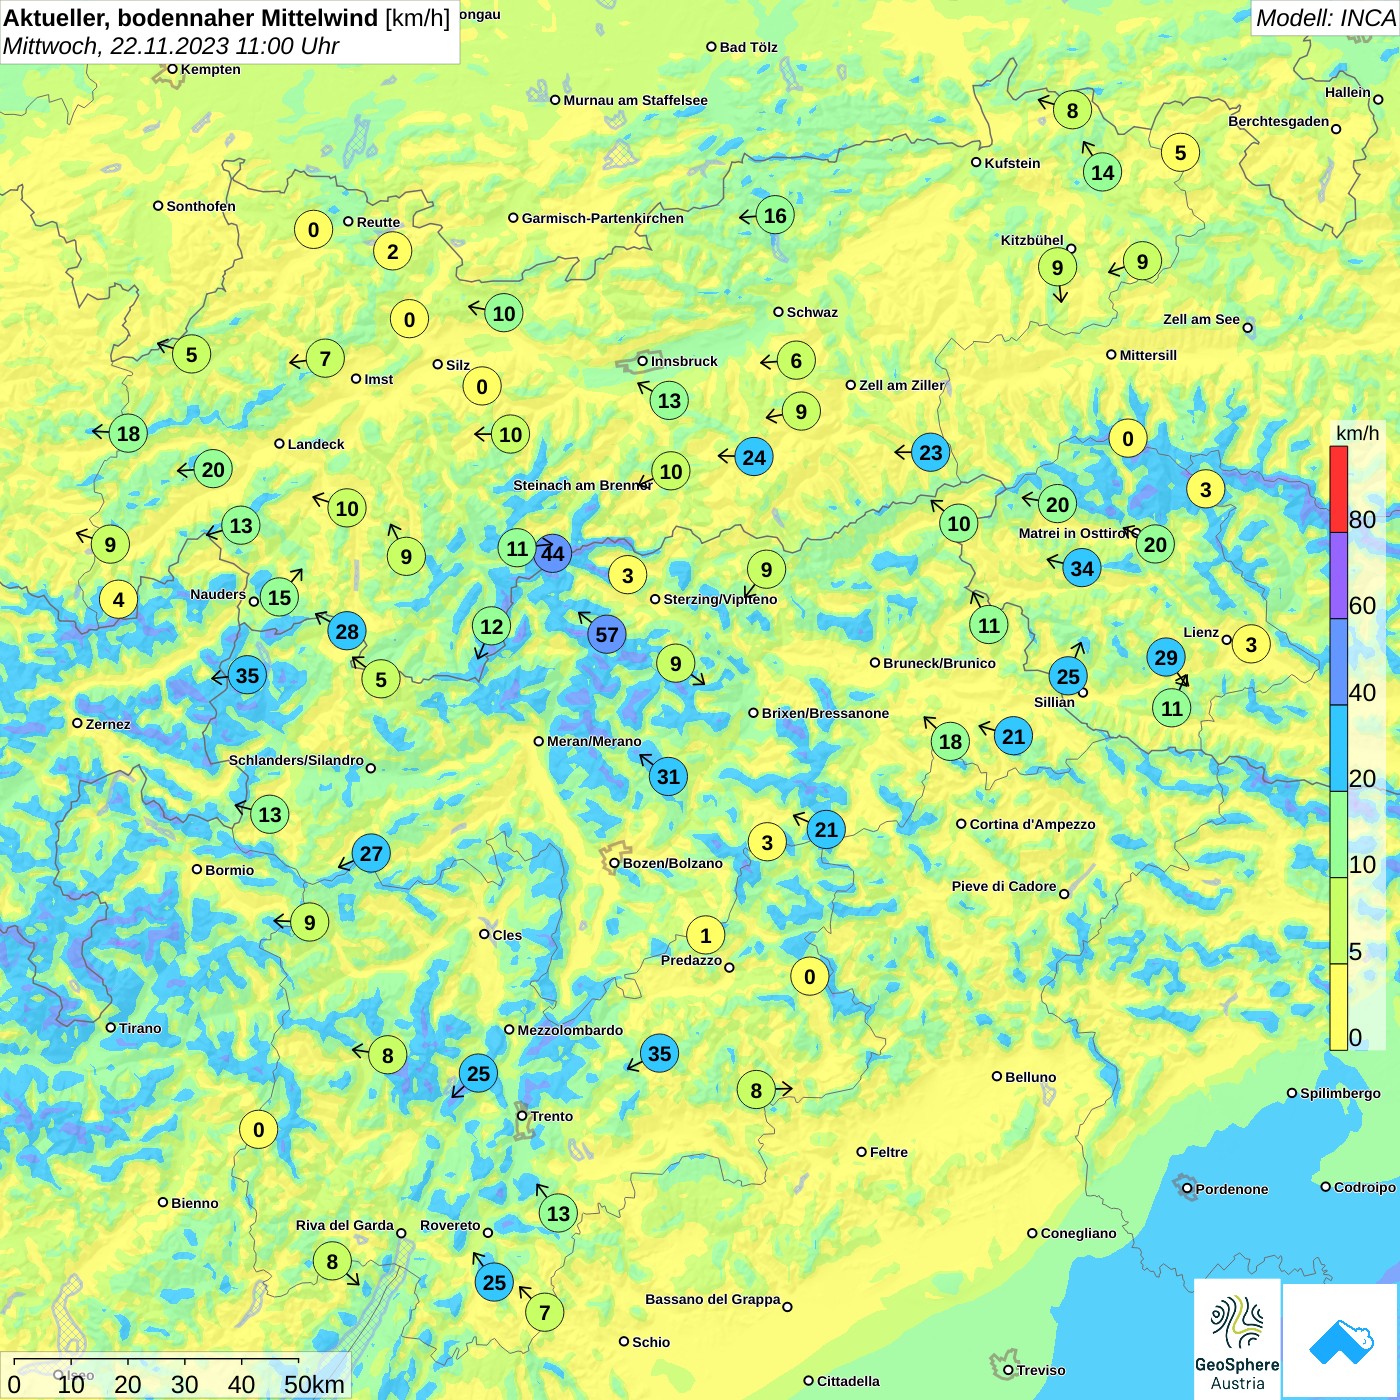Click the Belluno city label
This screenshot has height=1400, width=1400.
pyautogui.click(x=1030, y=1077)
